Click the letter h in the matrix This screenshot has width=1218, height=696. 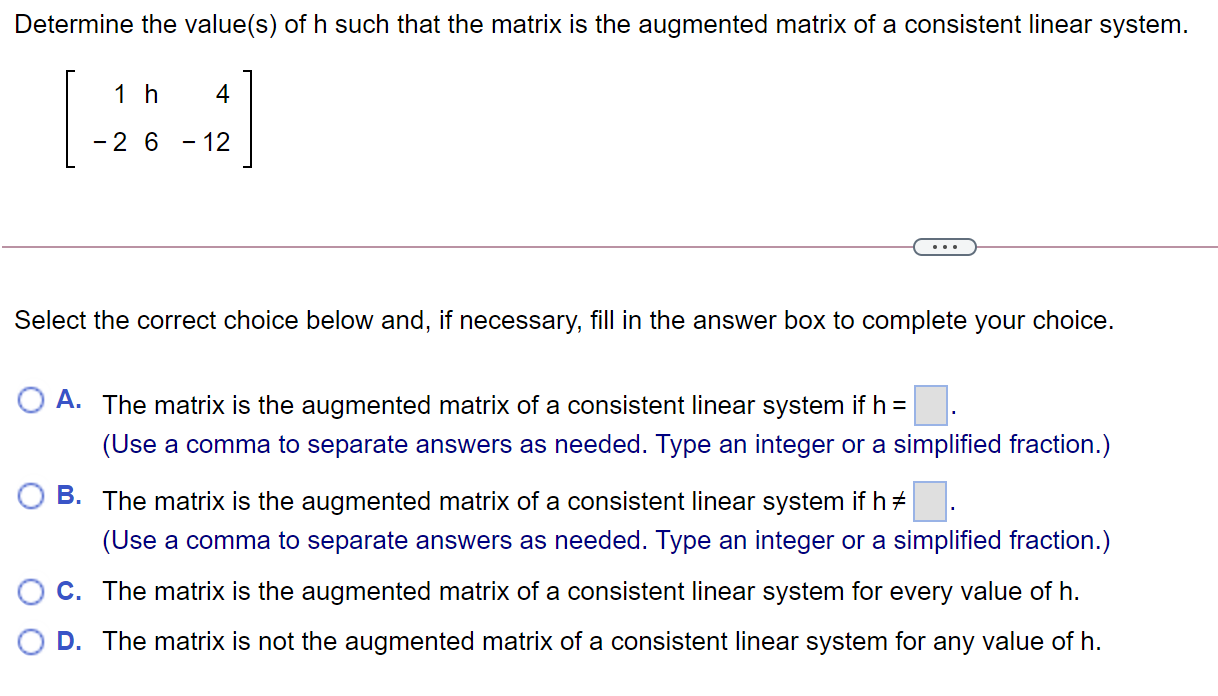coord(150,94)
